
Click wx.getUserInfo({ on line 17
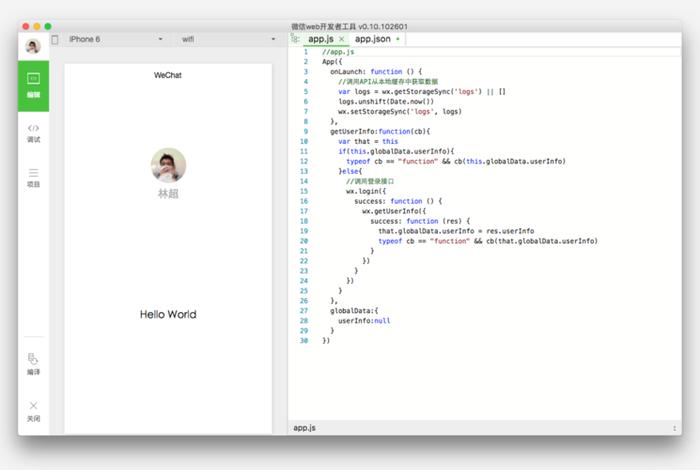[394, 211]
